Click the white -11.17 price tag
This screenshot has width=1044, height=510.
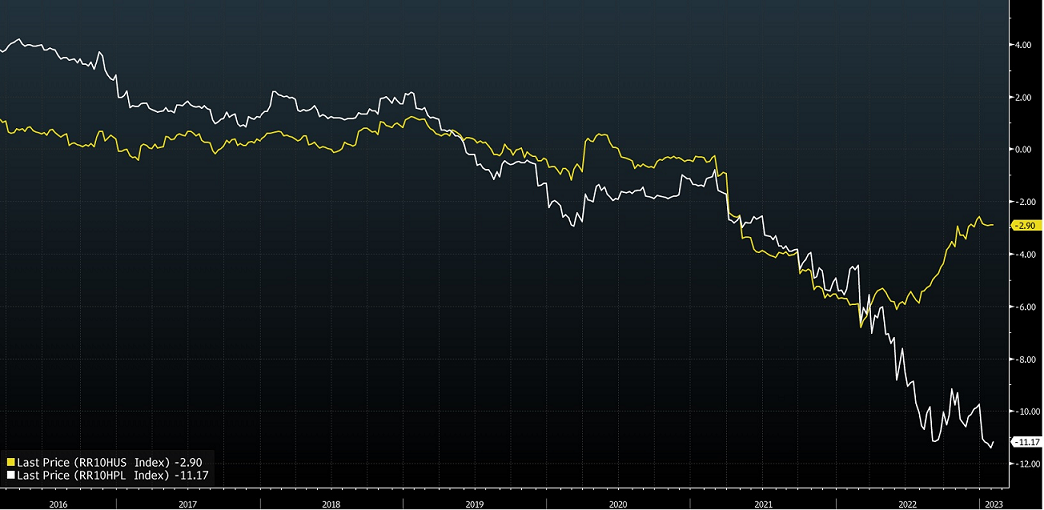pos(1027,442)
